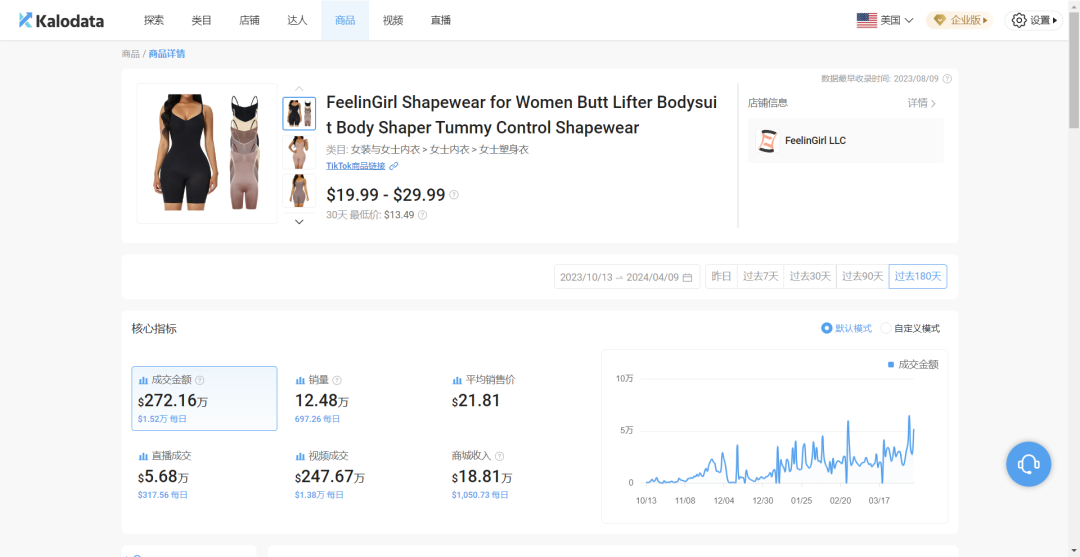Click help icon beside 成交金额
The height and width of the screenshot is (557, 1080).
click(x=200, y=380)
